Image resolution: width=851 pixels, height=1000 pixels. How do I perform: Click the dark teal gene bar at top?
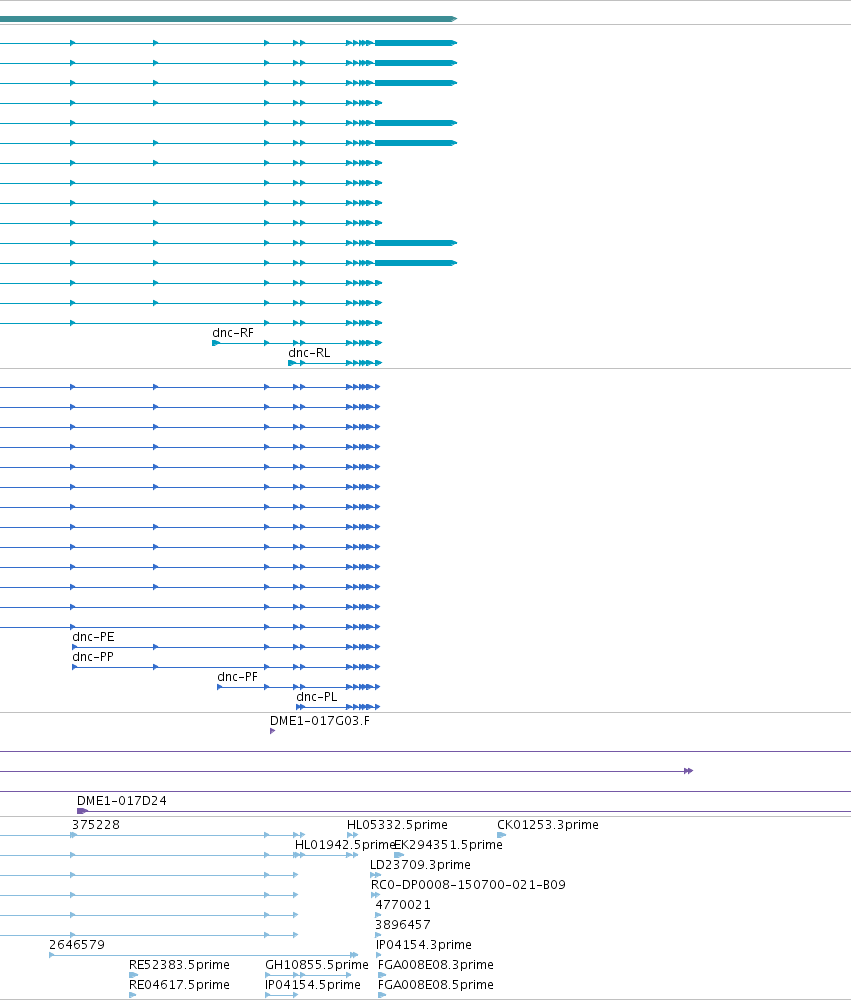click(227, 19)
